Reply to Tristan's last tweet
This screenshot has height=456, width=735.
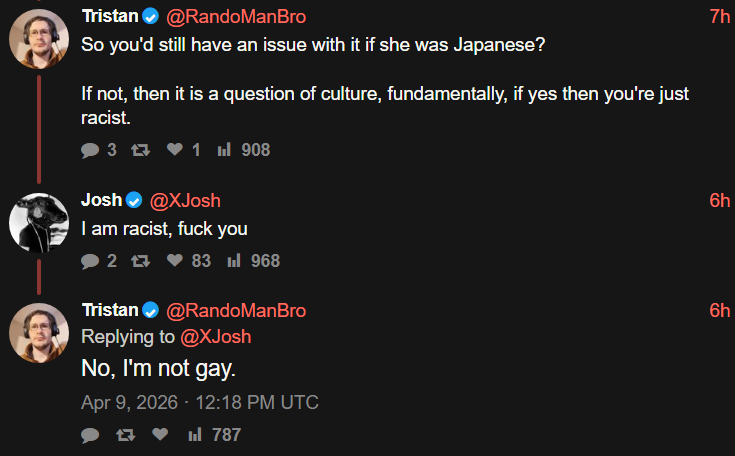tap(90, 435)
